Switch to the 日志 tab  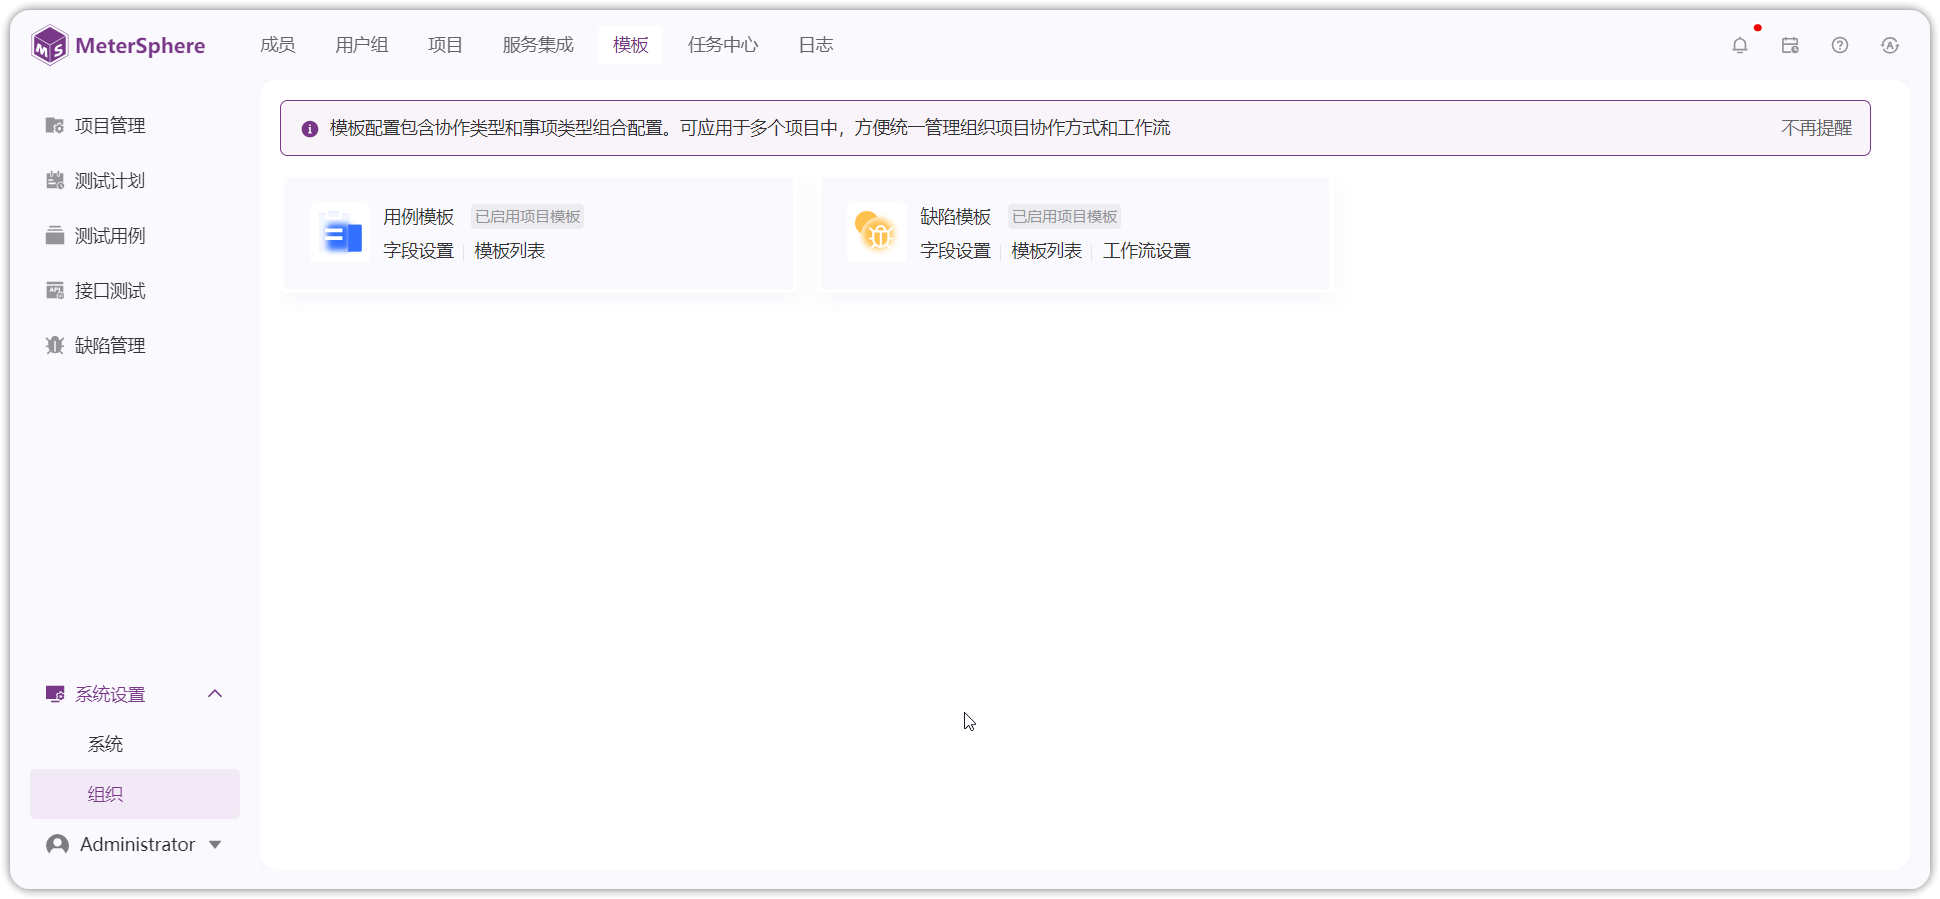tap(816, 45)
